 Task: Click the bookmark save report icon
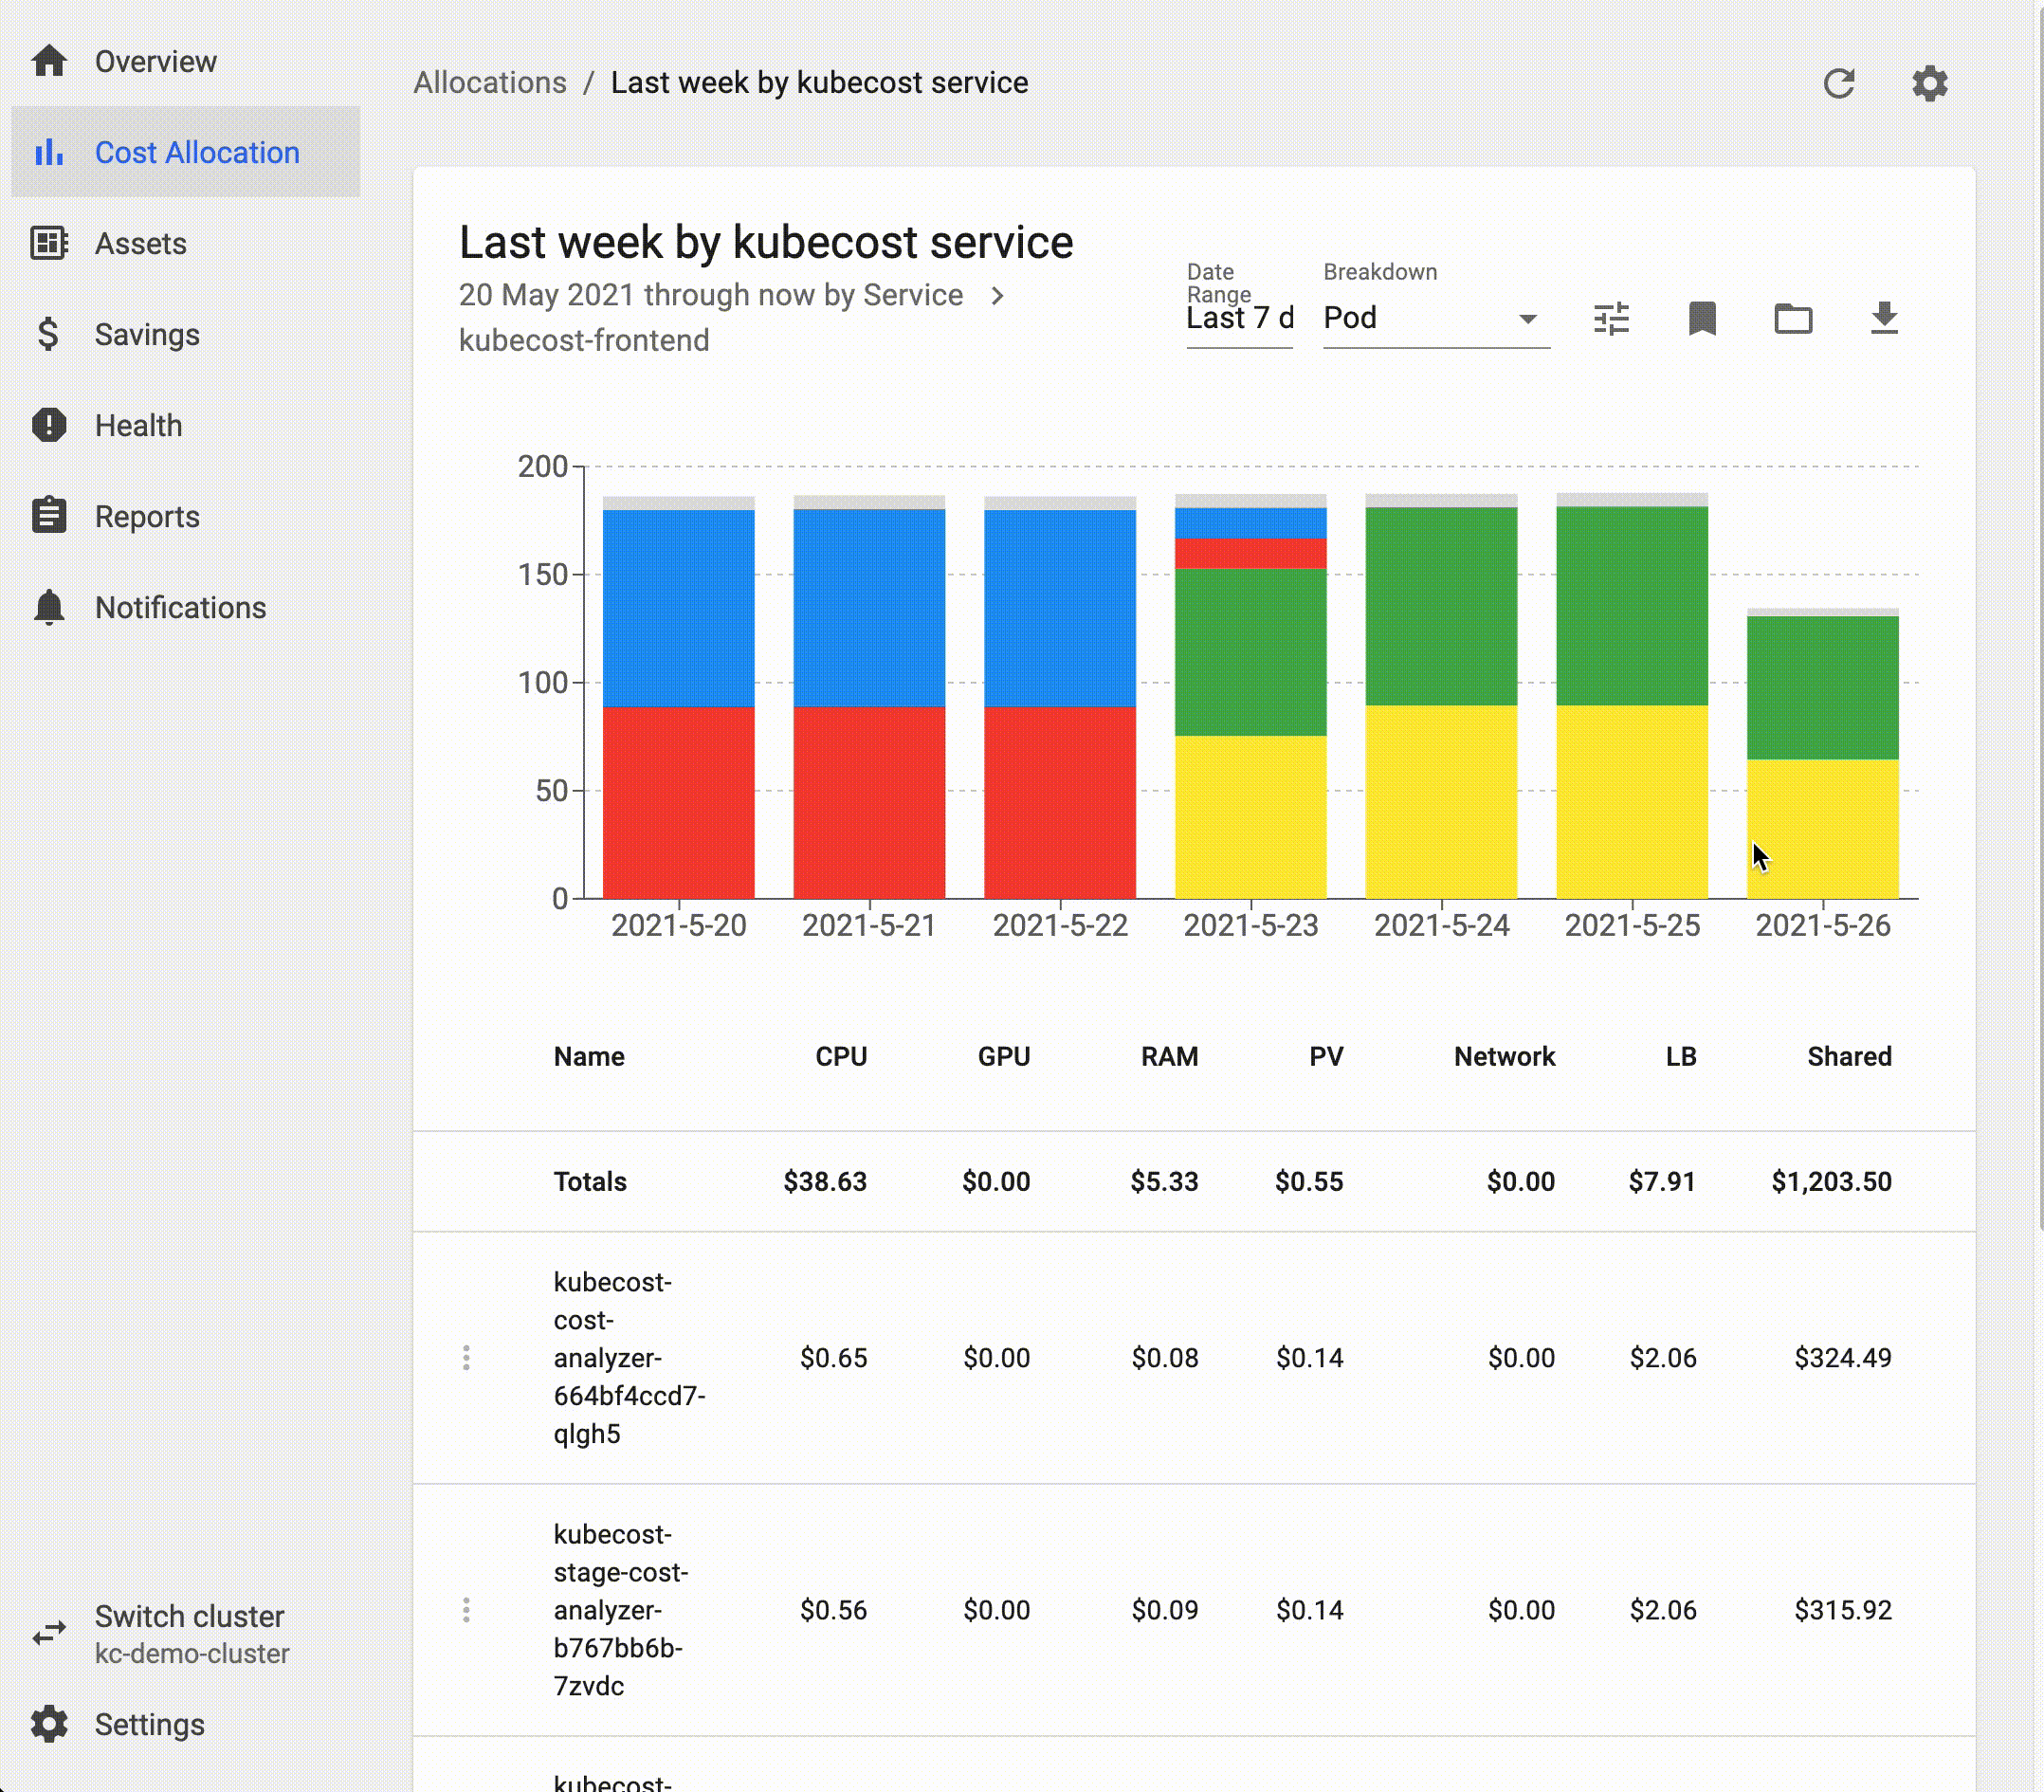pos(1702,319)
